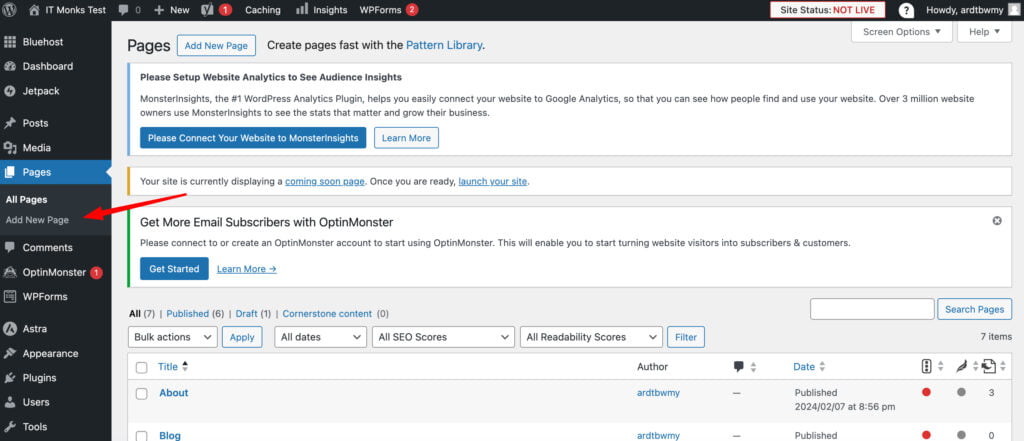Open the Bulk actions dropdown
The width and height of the screenshot is (1024, 441).
tap(173, 337)
